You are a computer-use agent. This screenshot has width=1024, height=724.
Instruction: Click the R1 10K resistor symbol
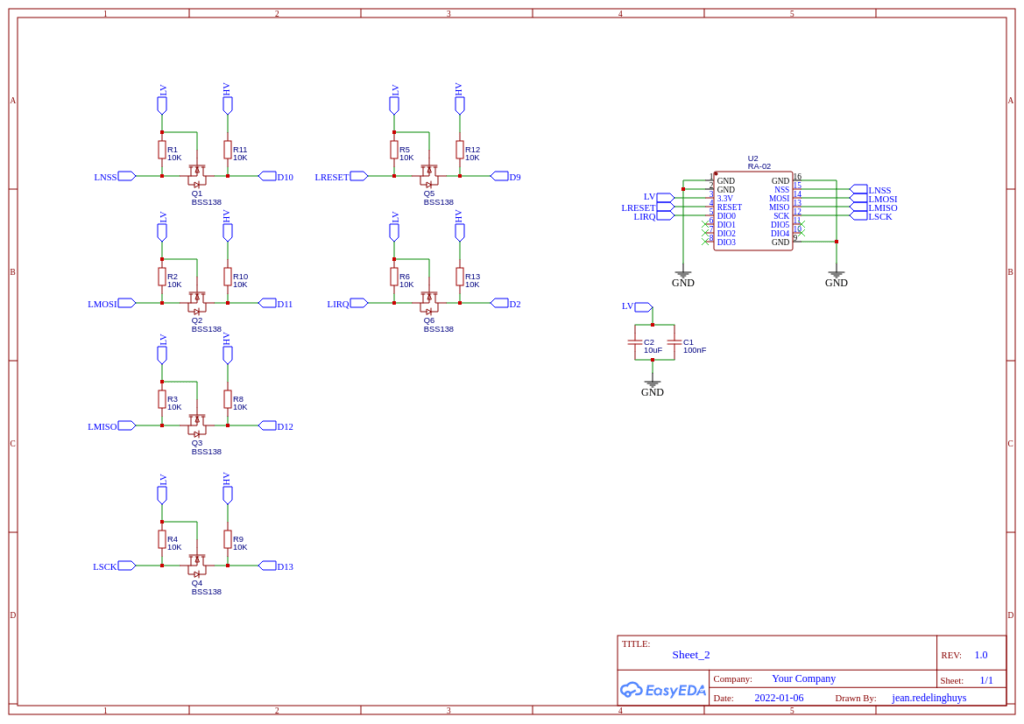coord(162,150)
